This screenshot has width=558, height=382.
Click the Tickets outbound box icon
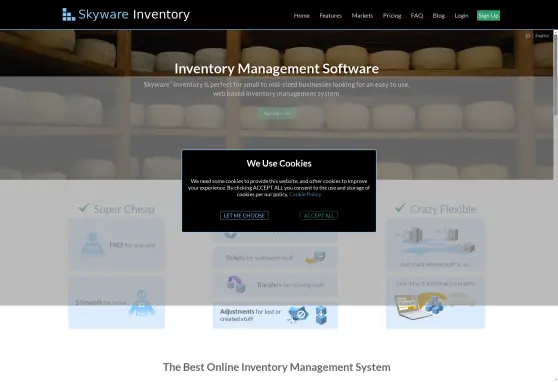pyautogui.click(x=315, y=257)
